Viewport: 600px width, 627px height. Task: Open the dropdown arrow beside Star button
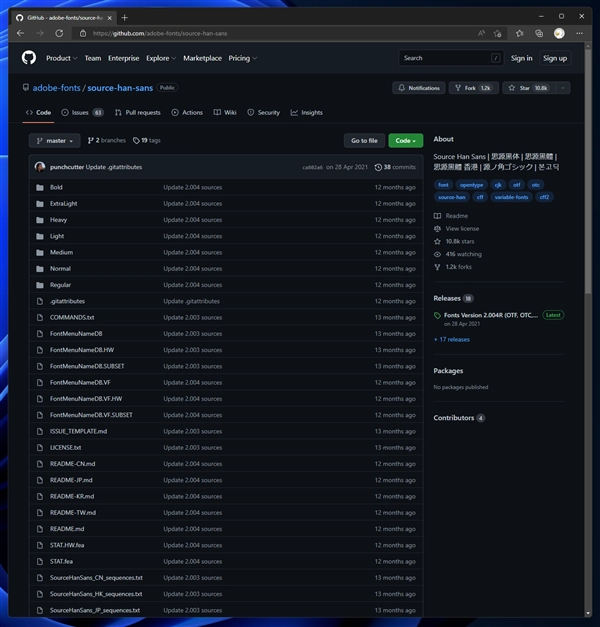coord(562,88)
